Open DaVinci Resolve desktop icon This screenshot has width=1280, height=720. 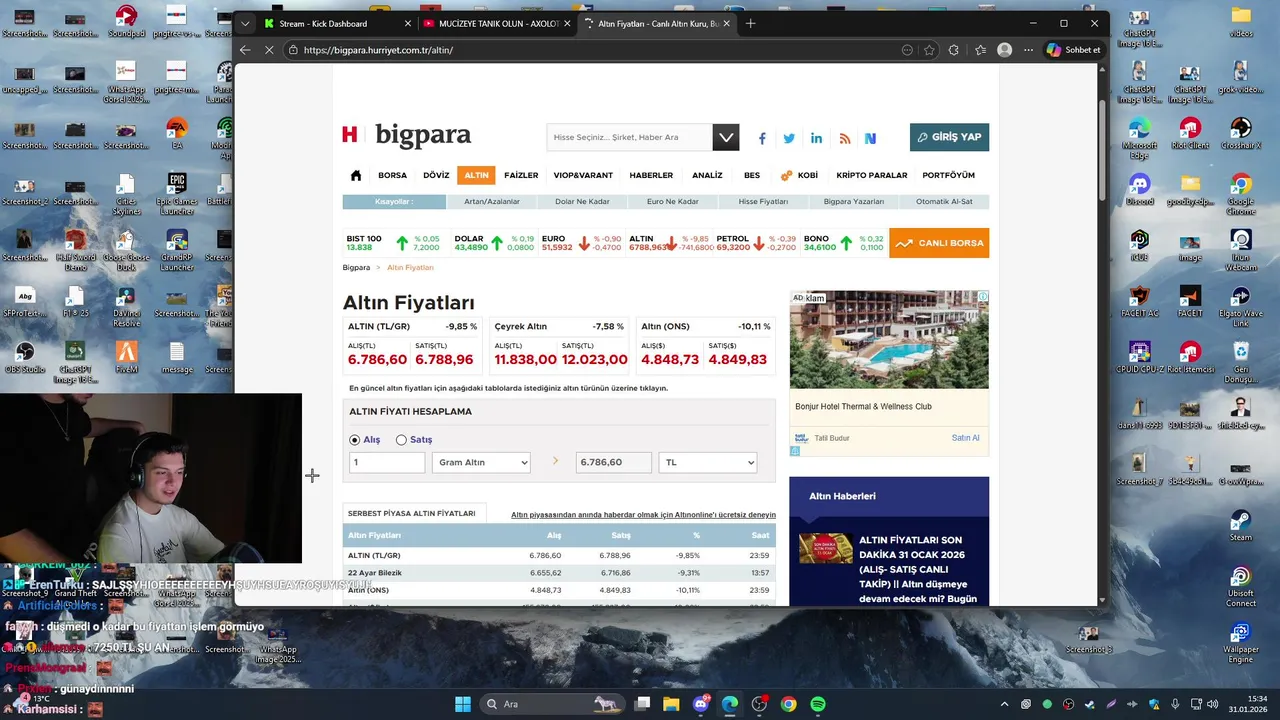point(126,306)
